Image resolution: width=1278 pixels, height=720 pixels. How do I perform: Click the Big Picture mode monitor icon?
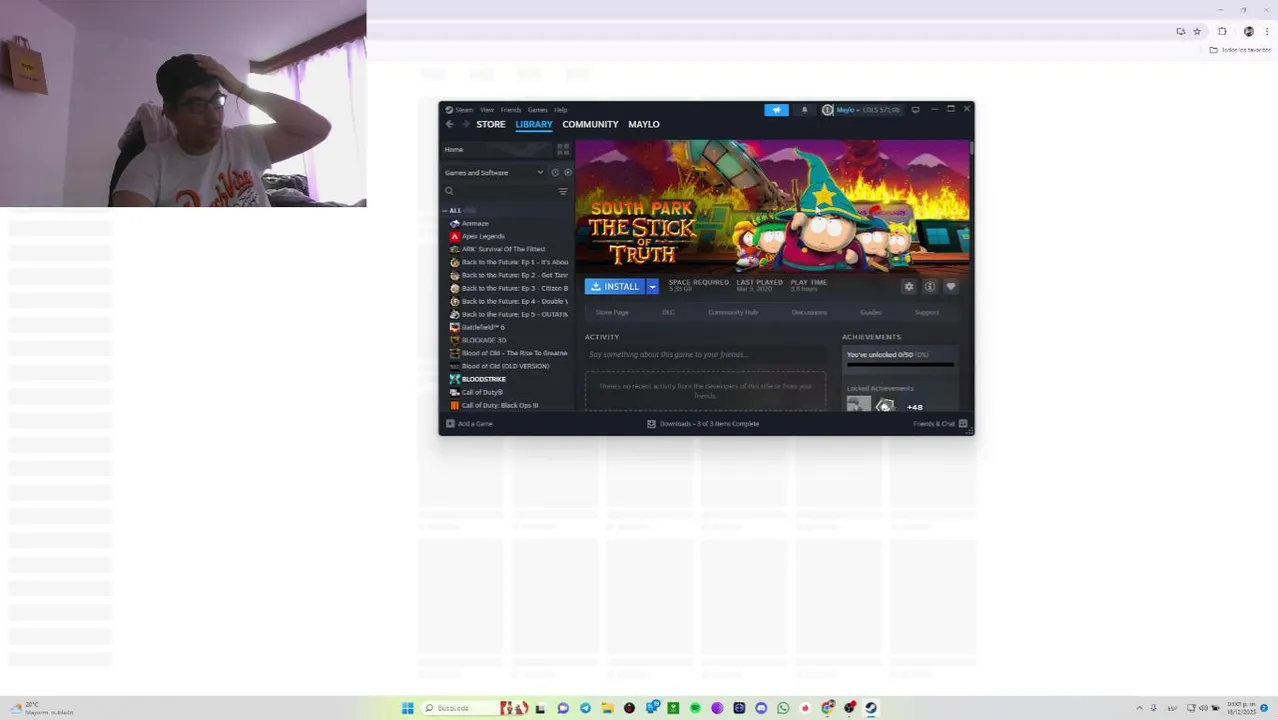pos(915,110)
